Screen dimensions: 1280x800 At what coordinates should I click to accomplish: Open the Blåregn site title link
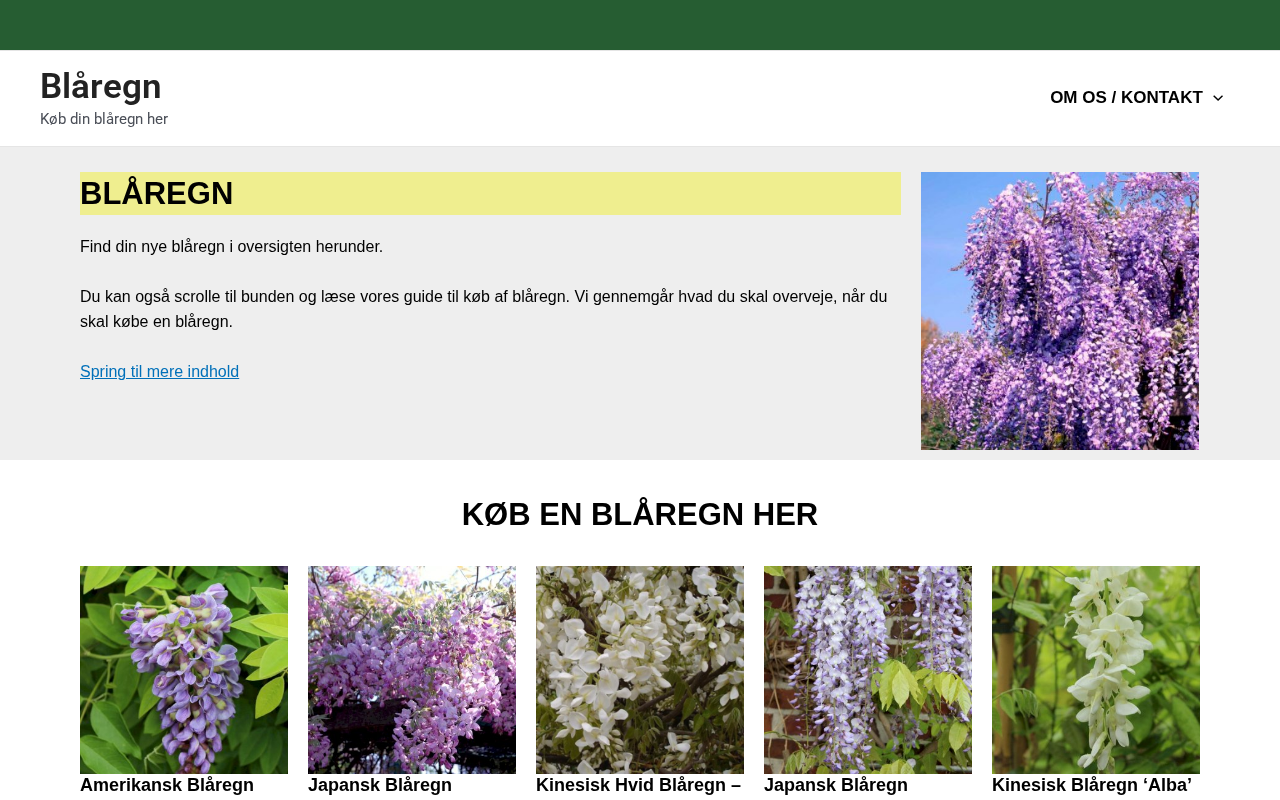(x=101, y=86)
